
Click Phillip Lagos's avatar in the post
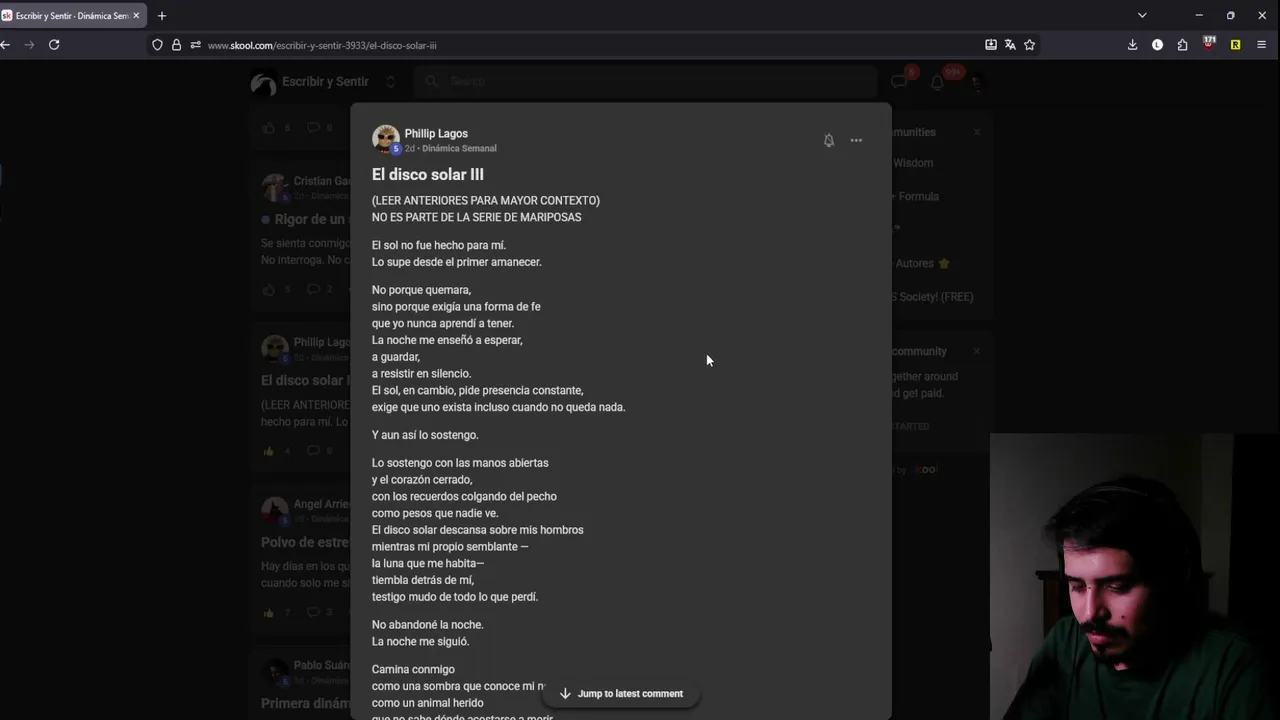[x=385, y=139]
